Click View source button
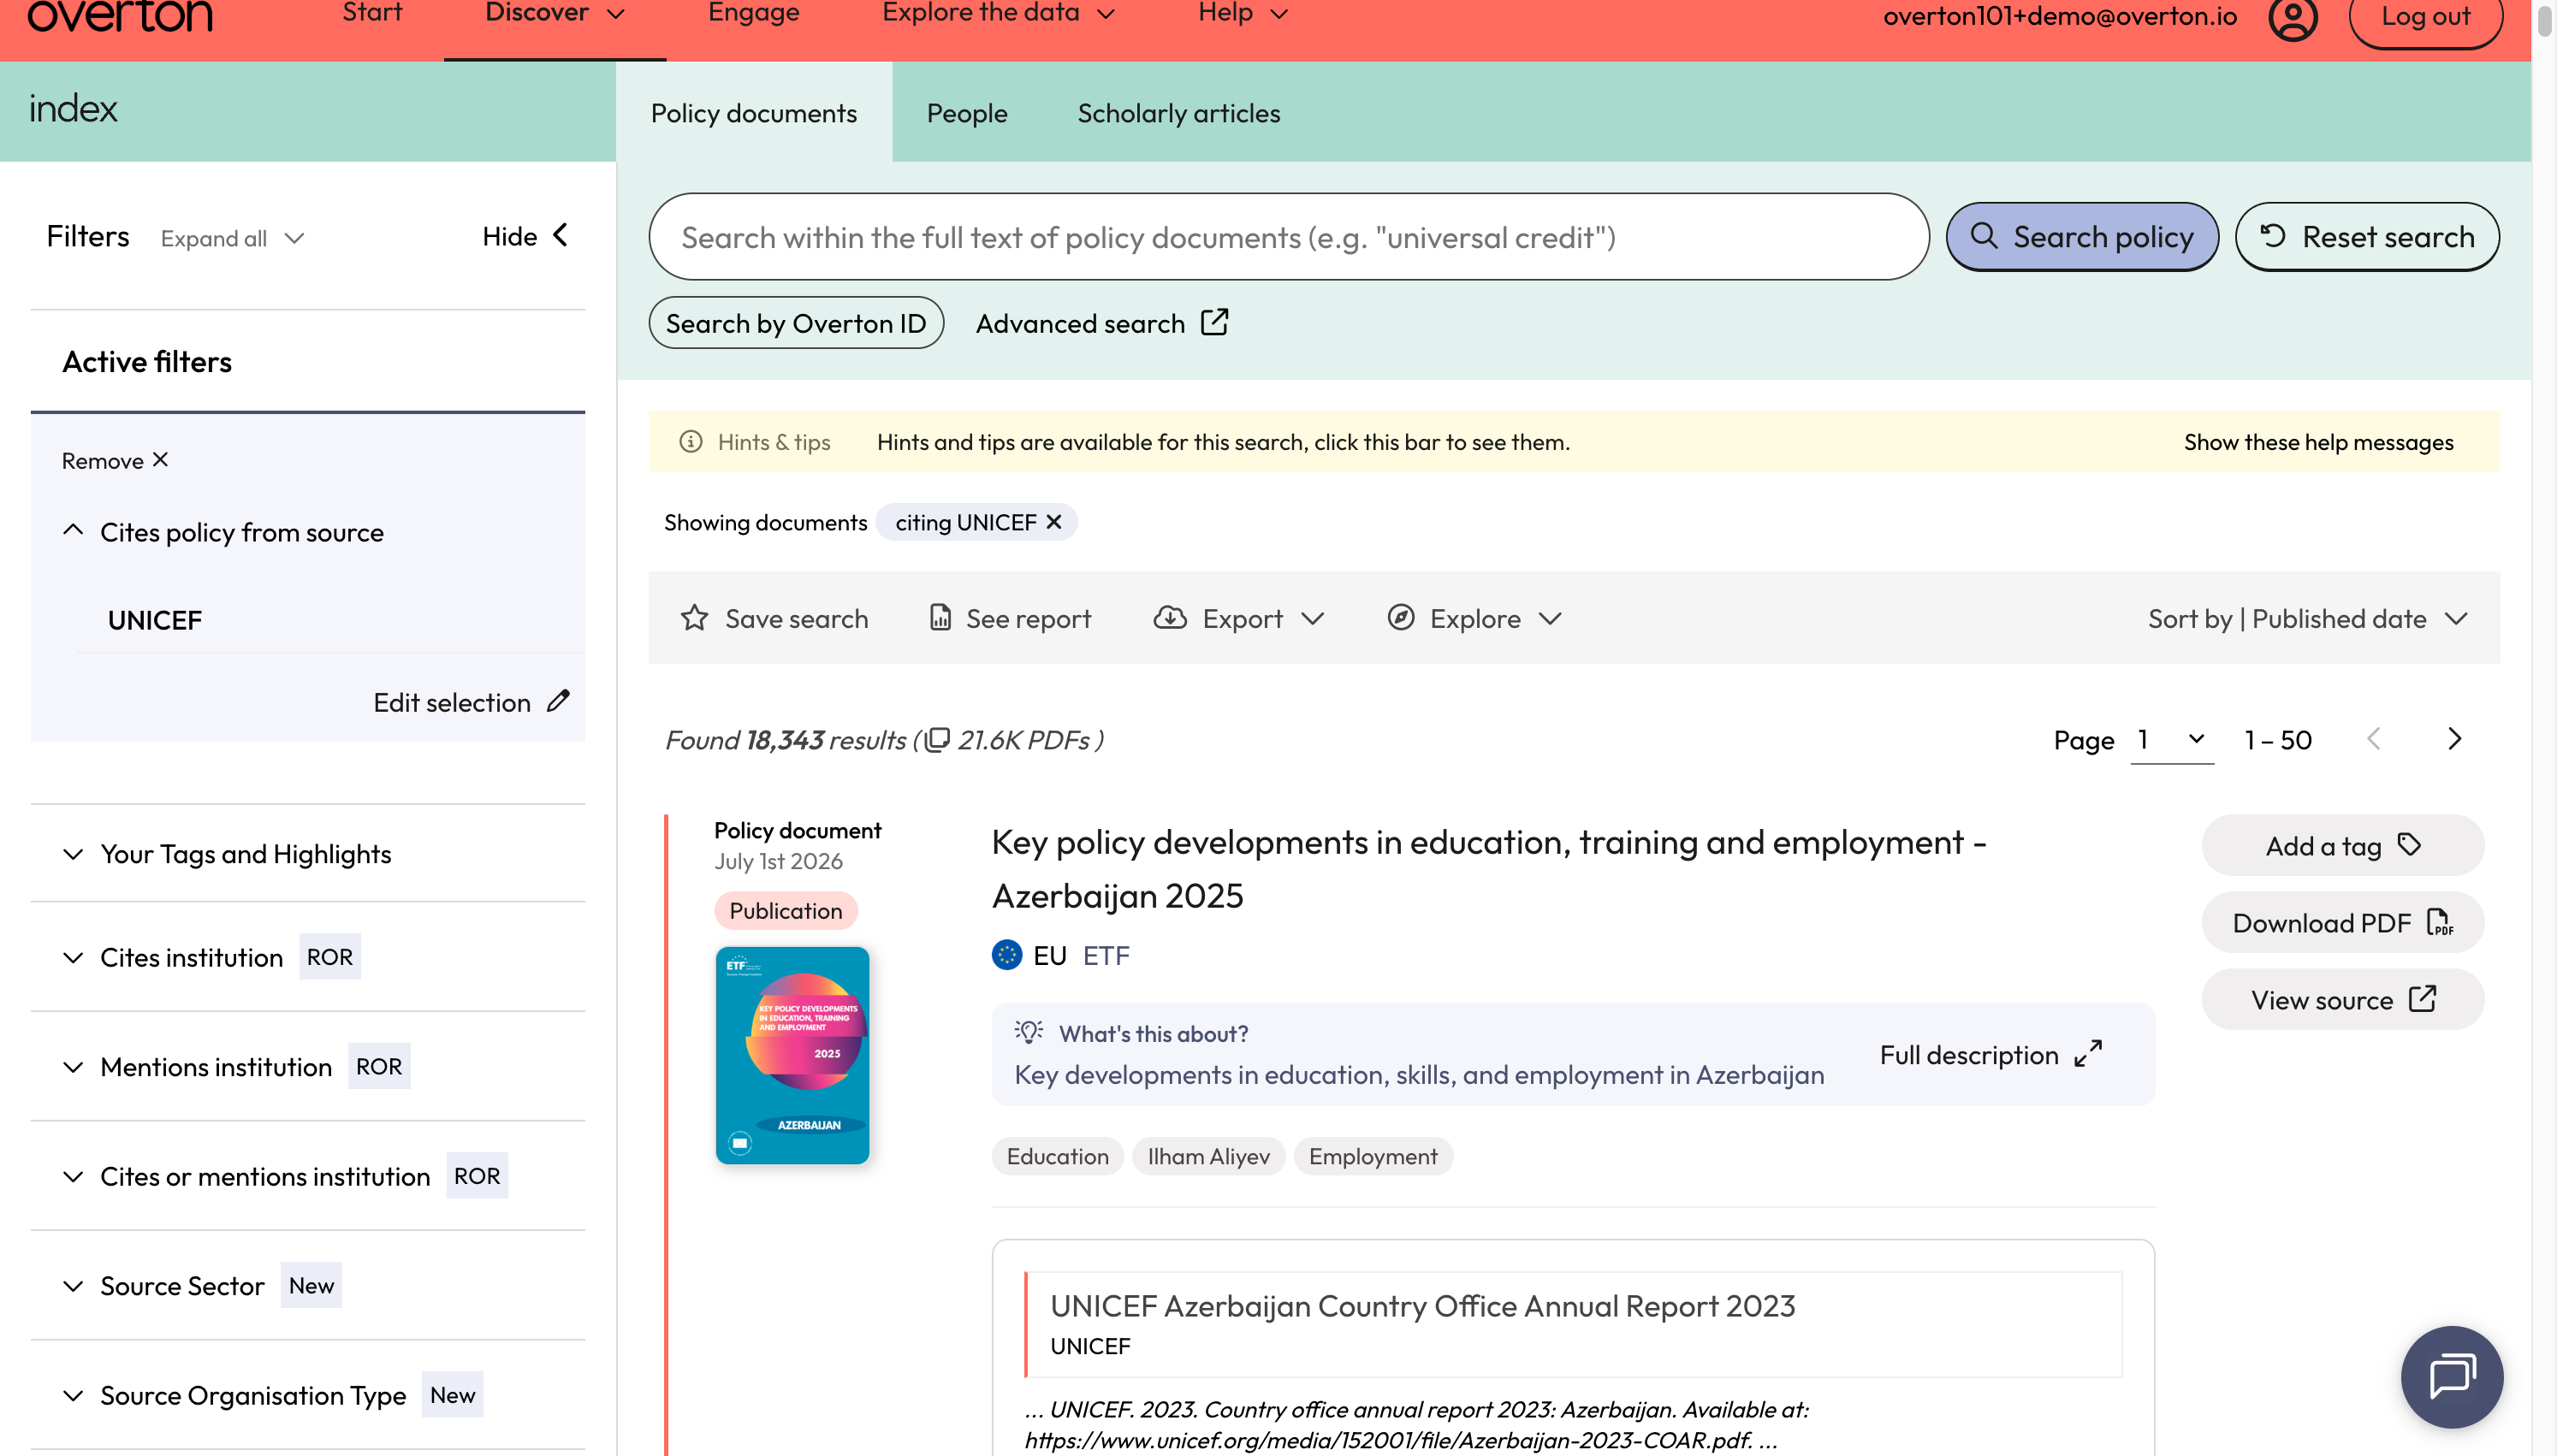The image size is (2557, 1456). click(2342, 1000)
